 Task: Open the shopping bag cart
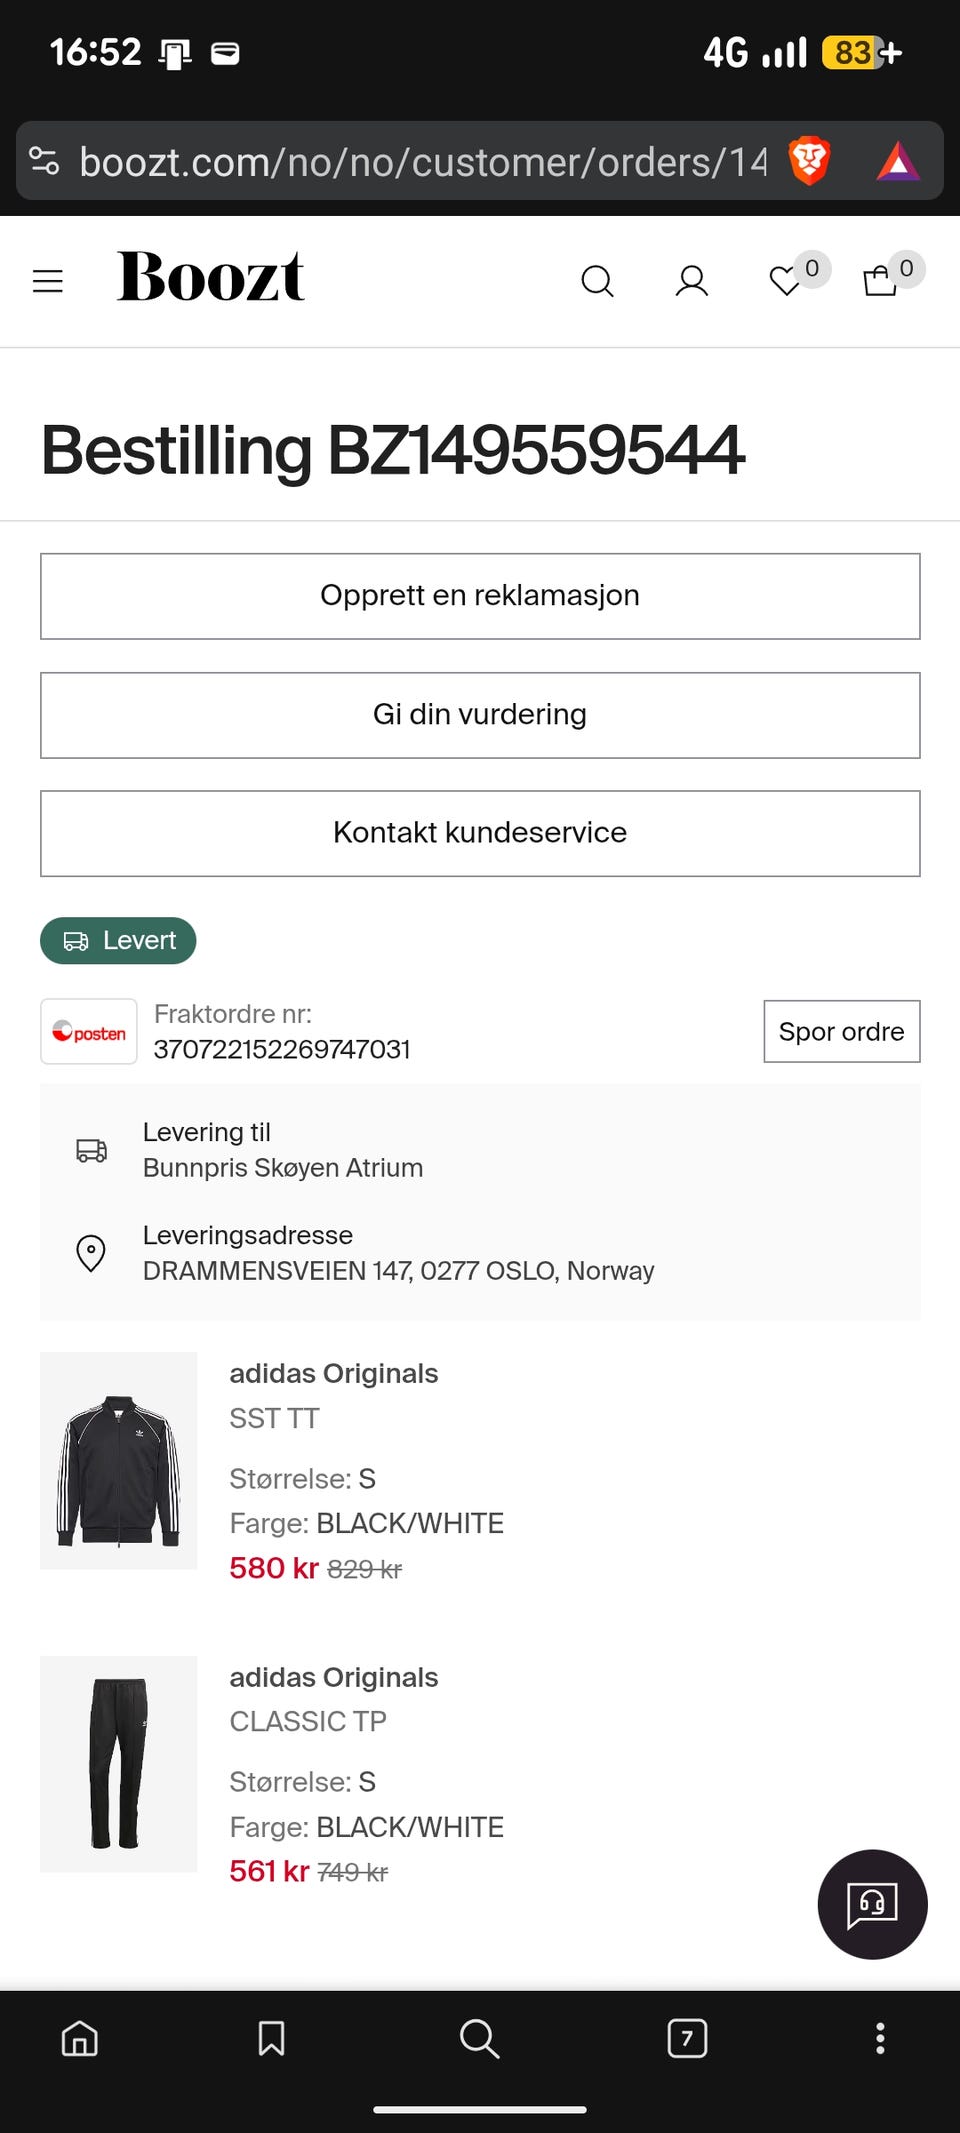coord(880,281)
